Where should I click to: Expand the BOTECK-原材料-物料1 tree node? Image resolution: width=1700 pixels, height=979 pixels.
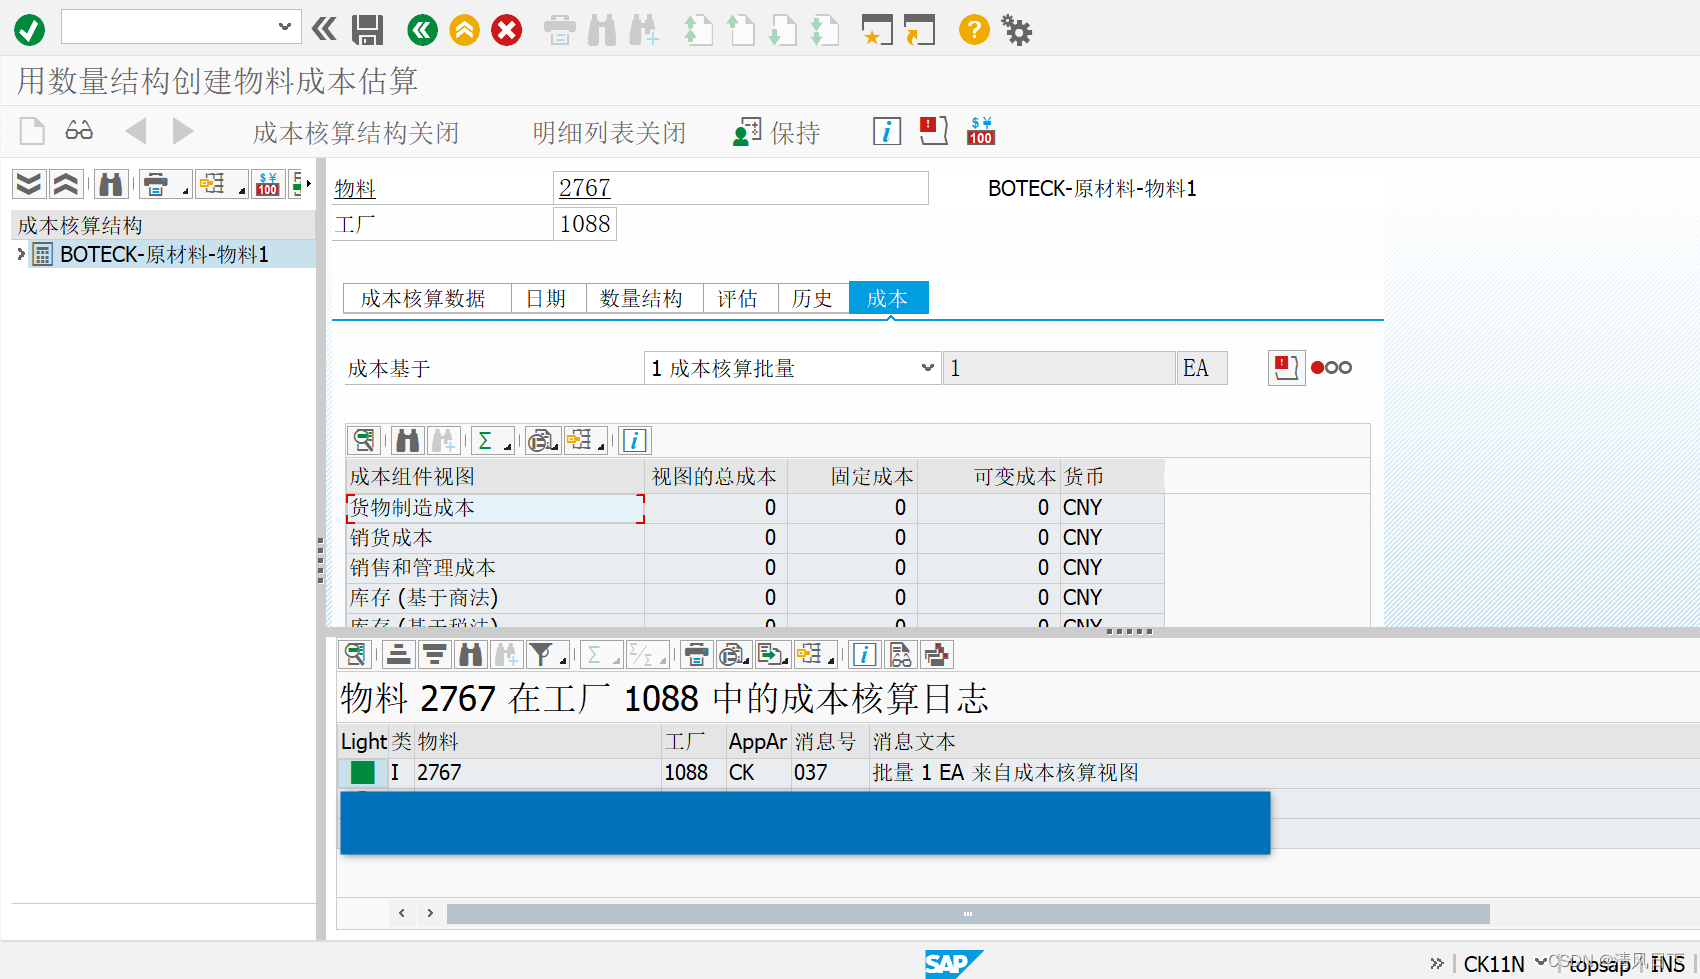20,254
